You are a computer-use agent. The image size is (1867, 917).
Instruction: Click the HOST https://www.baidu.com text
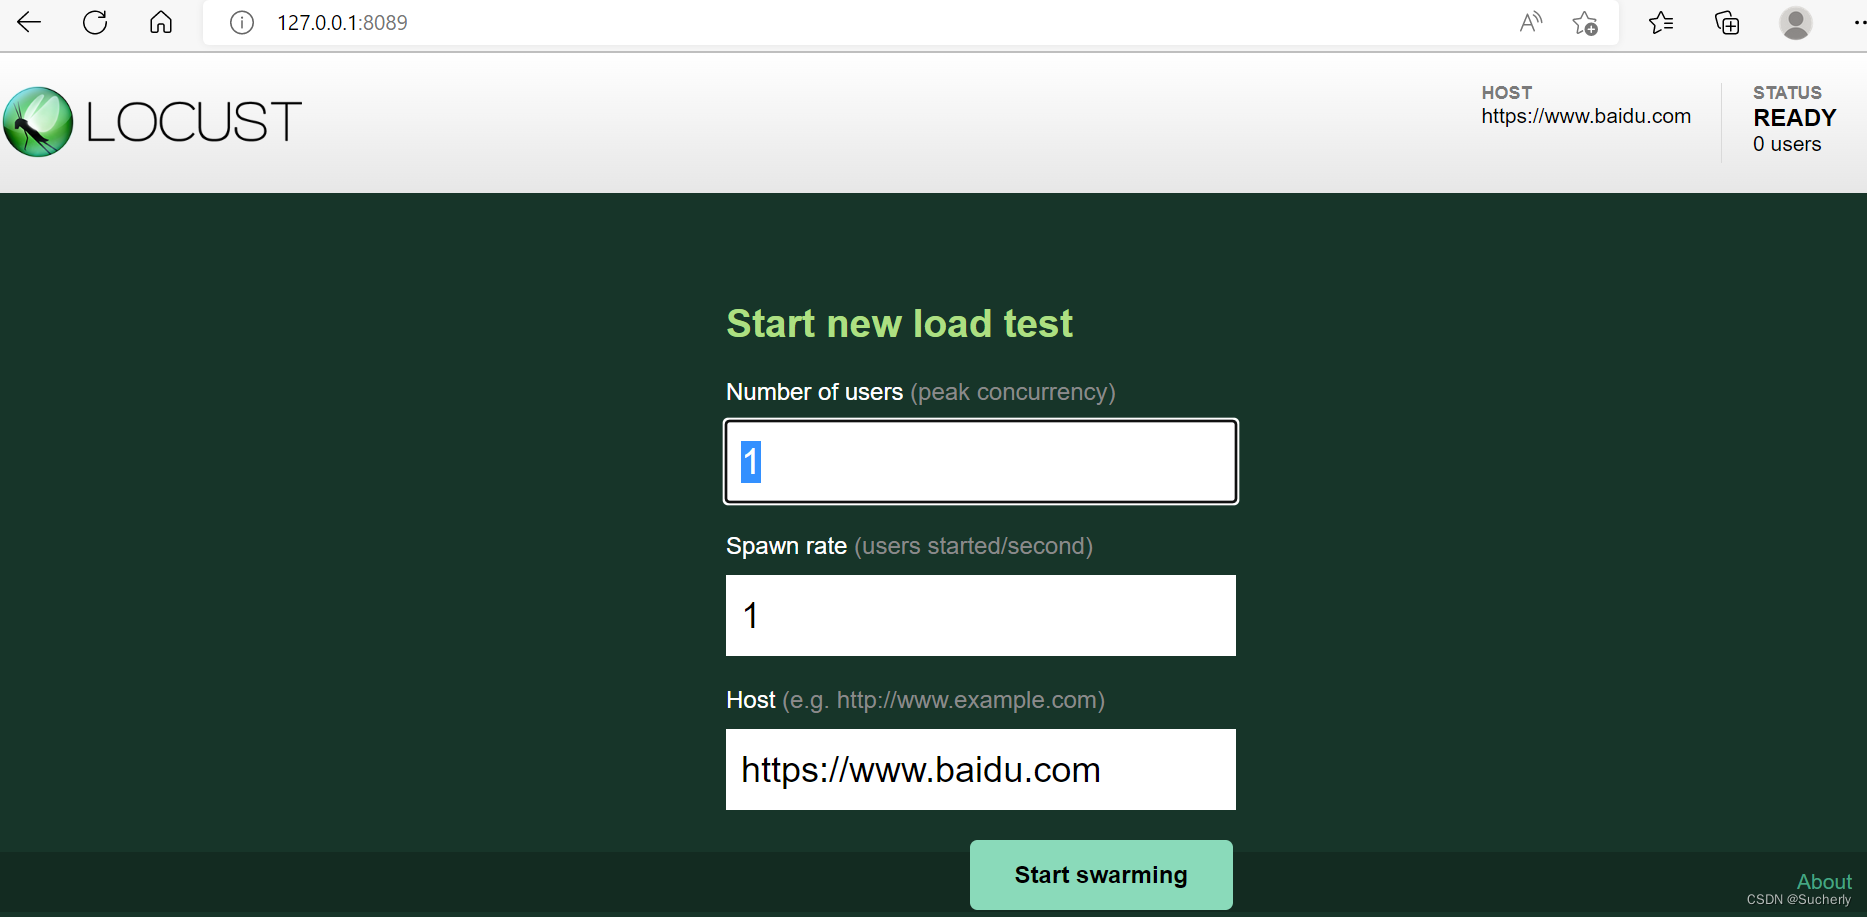pyautogui.click(x=1585, y=116)
